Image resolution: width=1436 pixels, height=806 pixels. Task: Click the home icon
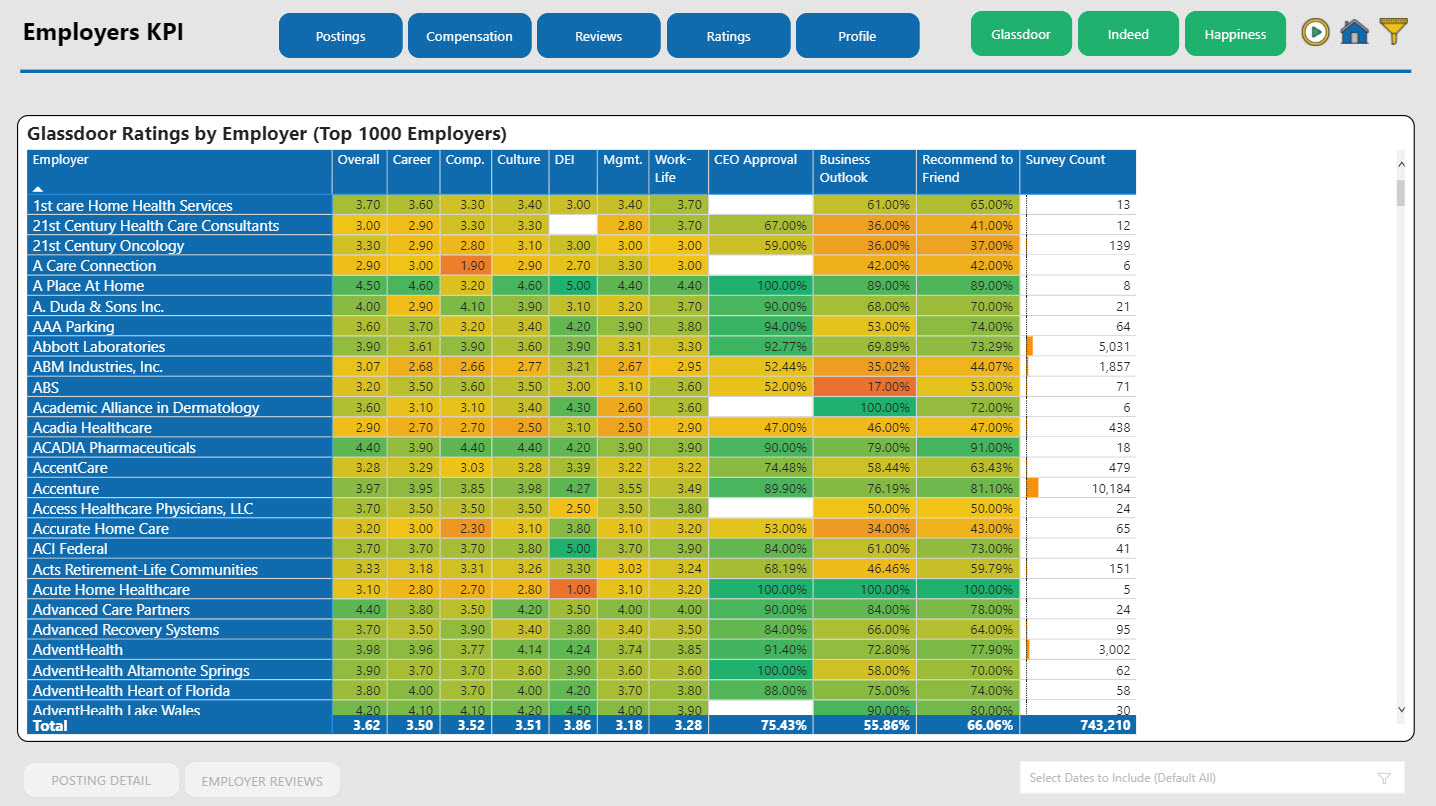pyautogui.click(x=1354, y=31)
